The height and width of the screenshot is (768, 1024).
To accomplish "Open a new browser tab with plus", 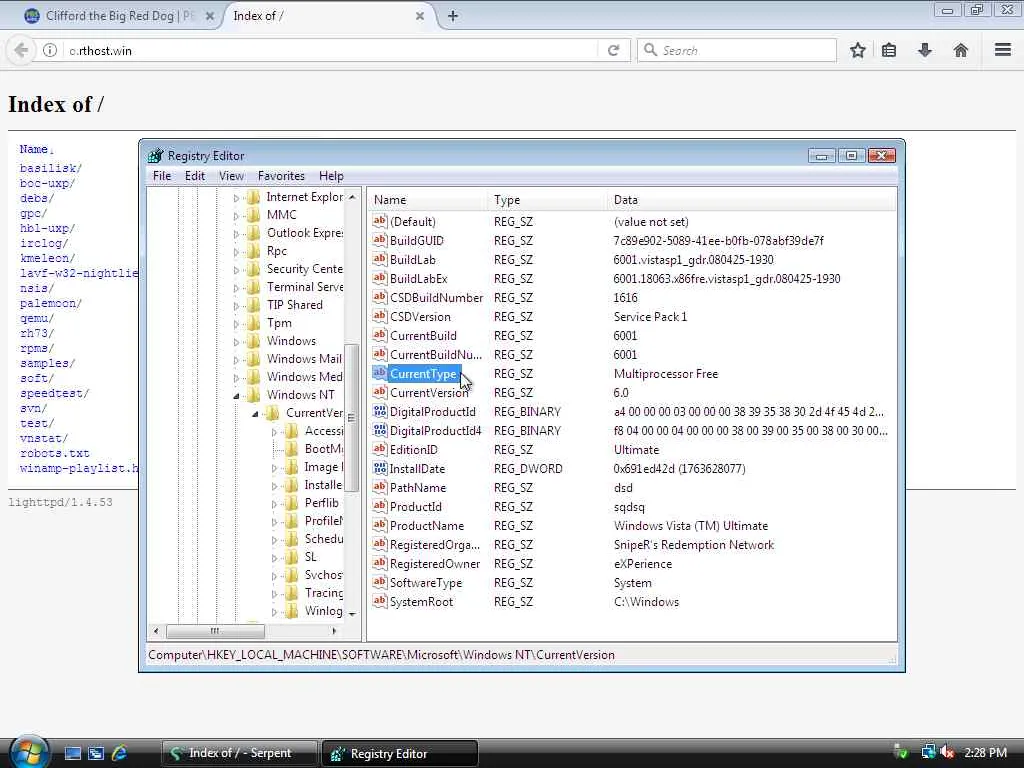I will [x=453, y=16].
